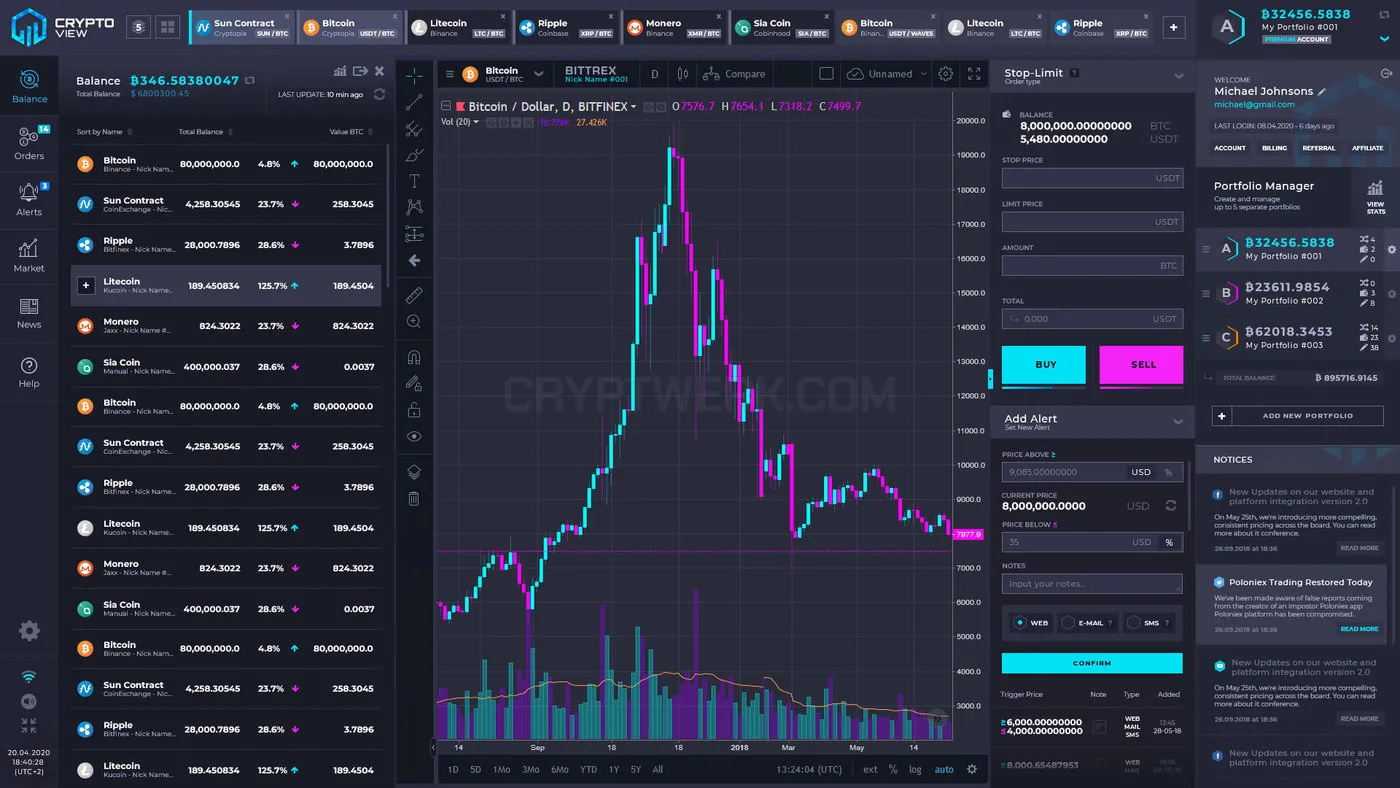
Task: Open the object tree layers icon
Action: (414, 472)
